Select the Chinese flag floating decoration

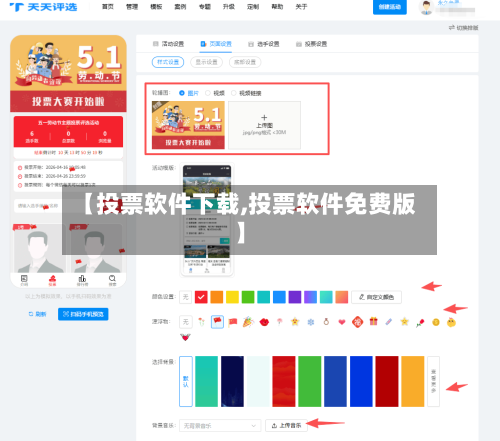pyautogui.click(x=217, y=322)
